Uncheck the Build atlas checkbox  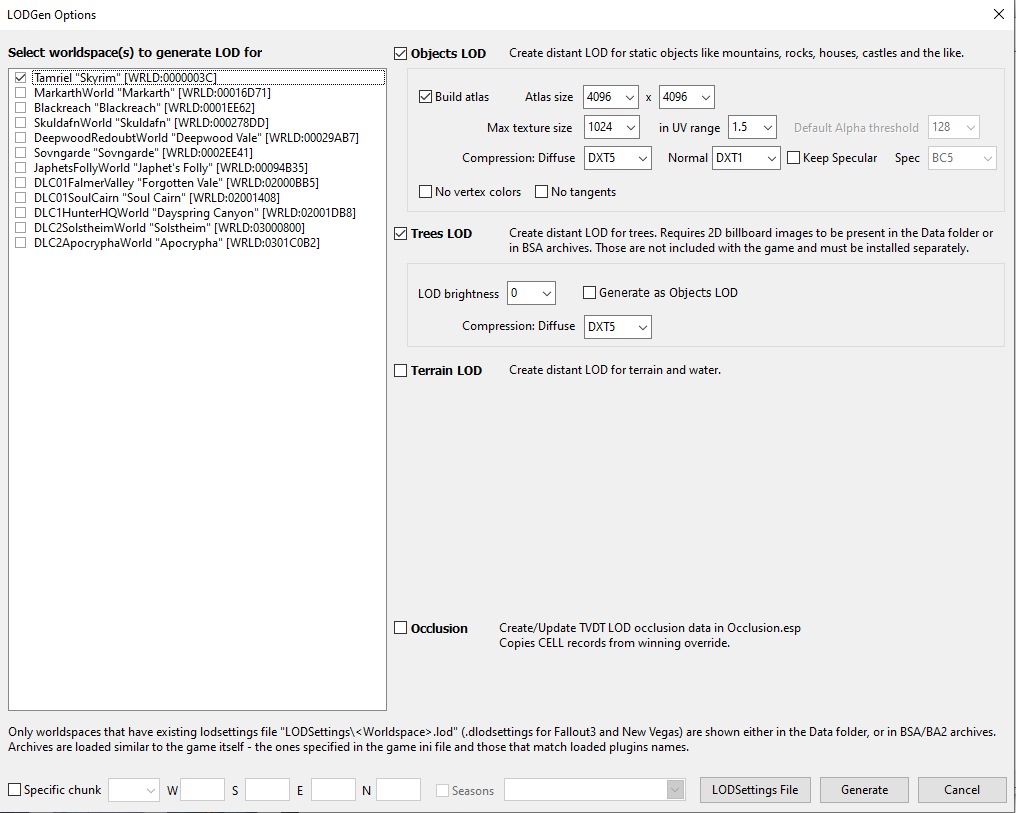(x=426, y=97)
